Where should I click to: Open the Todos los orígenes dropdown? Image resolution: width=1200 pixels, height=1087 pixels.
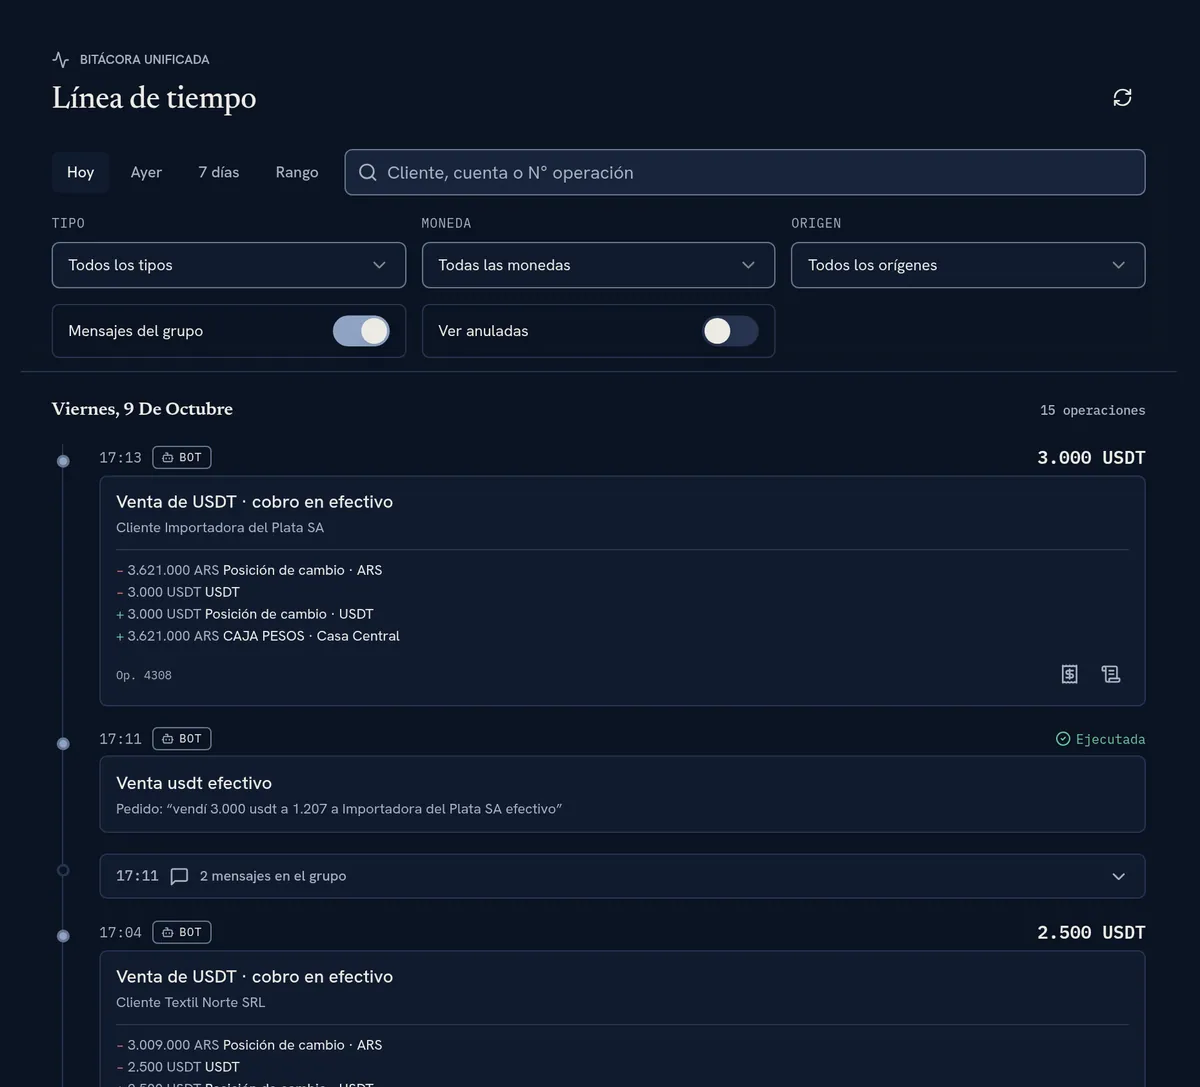click(968, 265)
